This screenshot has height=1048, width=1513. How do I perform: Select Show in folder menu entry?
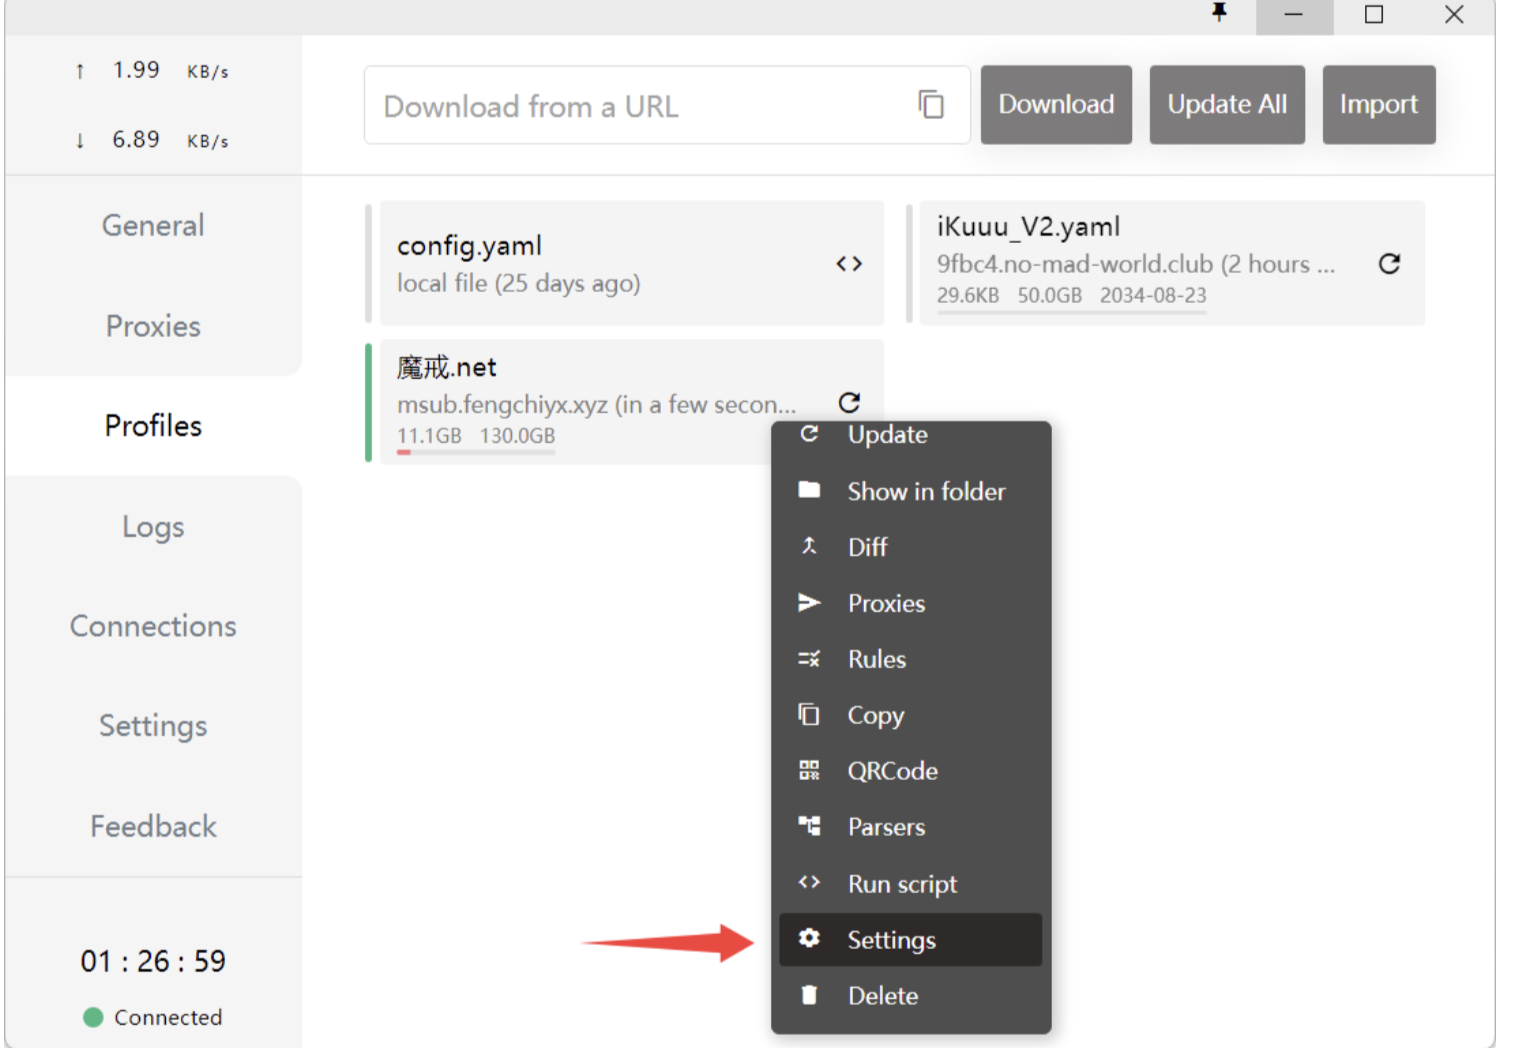911,491
